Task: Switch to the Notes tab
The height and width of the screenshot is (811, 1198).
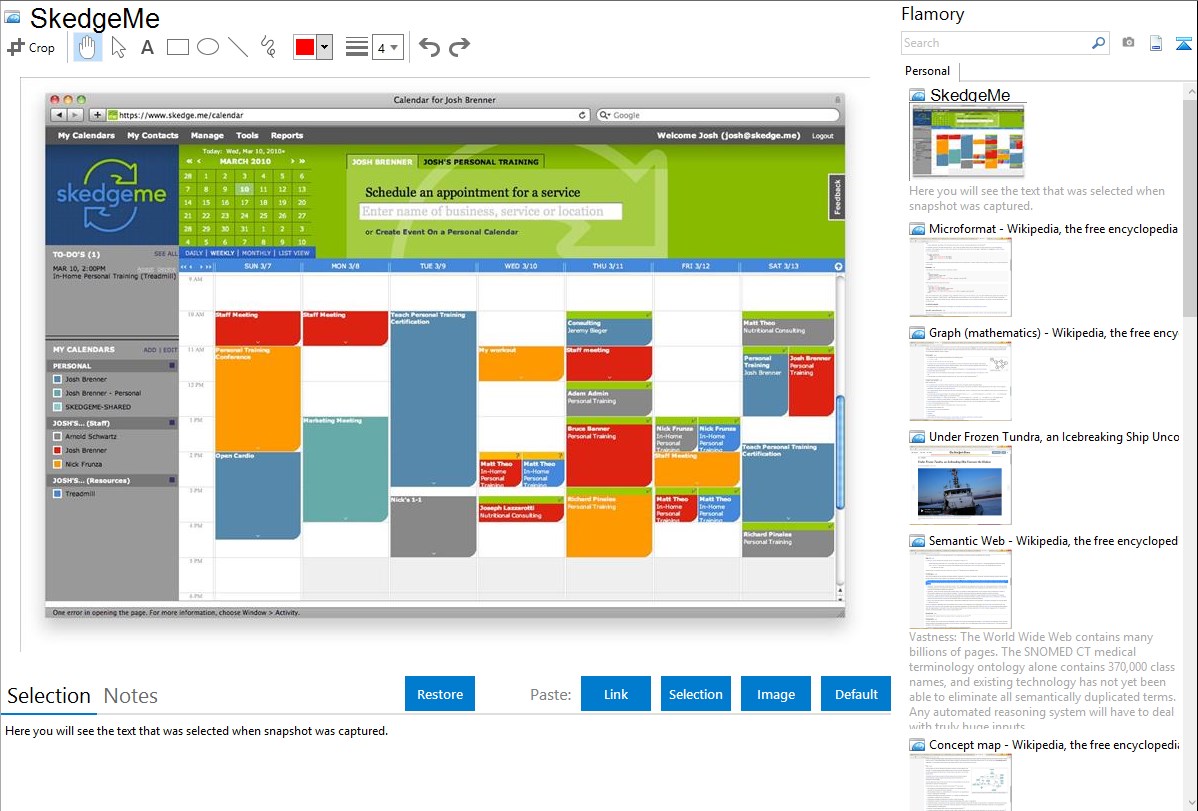Action: pyautogui.click(x=131, y=696)
